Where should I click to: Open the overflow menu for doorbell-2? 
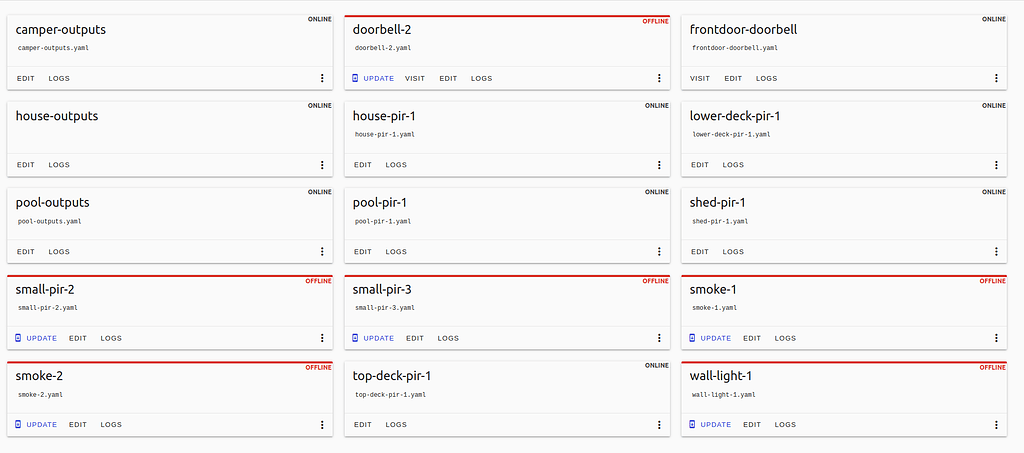[659, 78]
